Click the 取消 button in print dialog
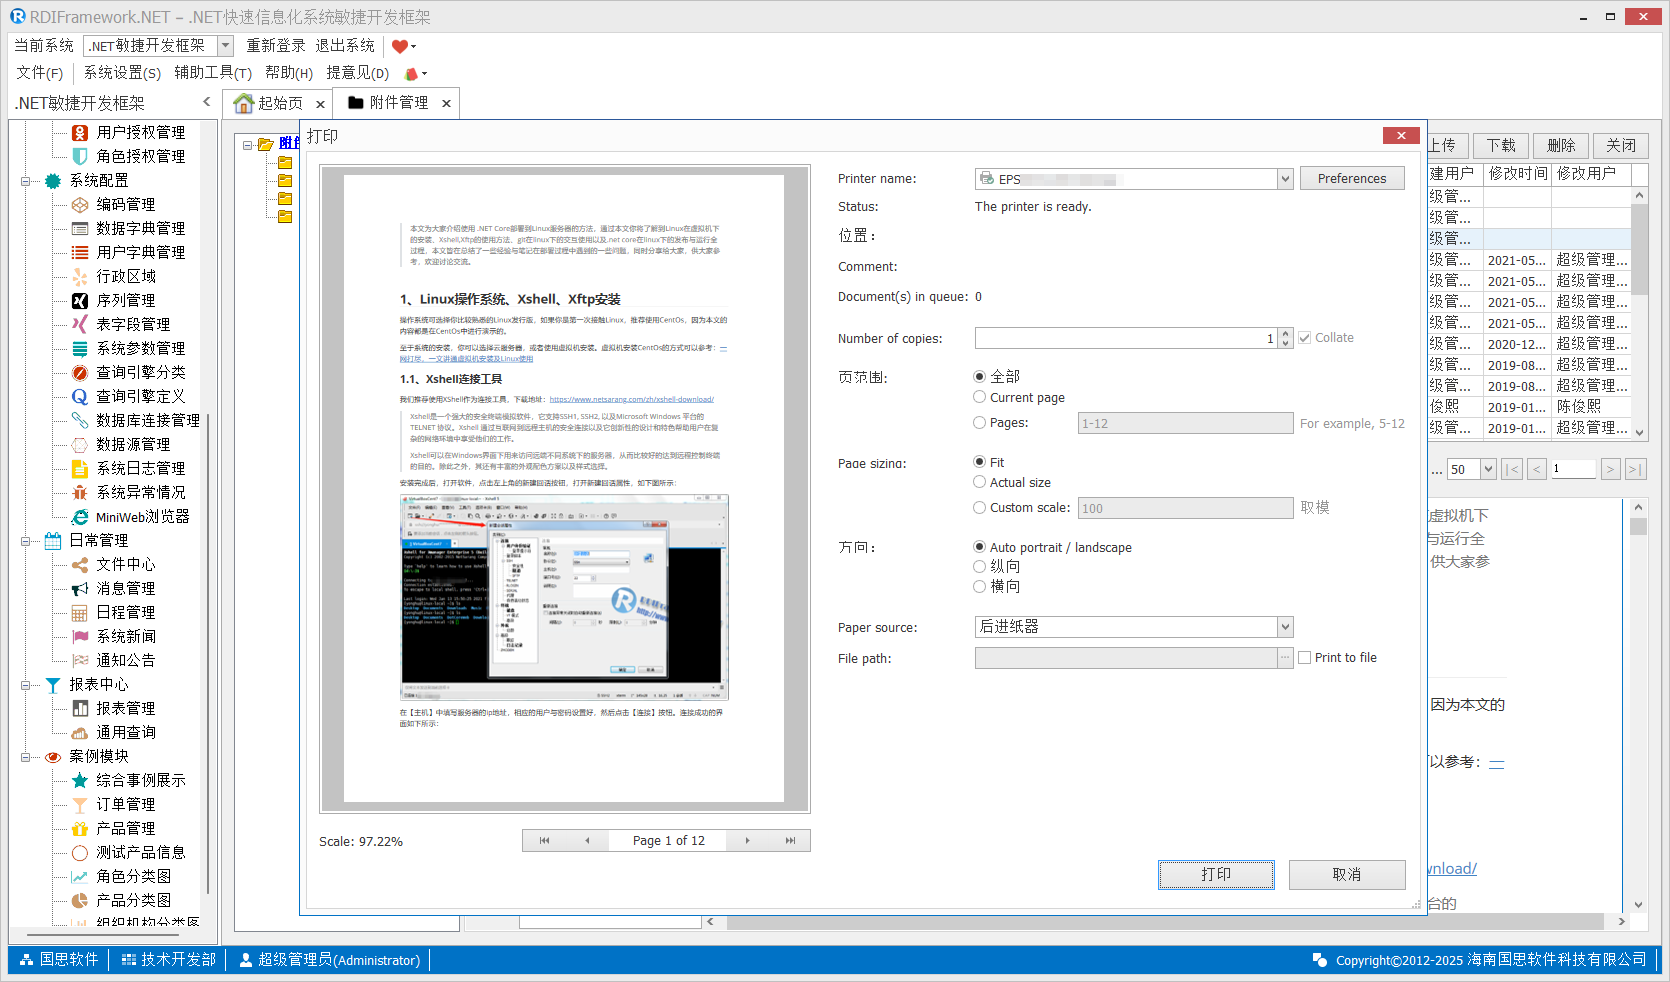Viewport: 1670px width, 982px height. (1346, 875)
